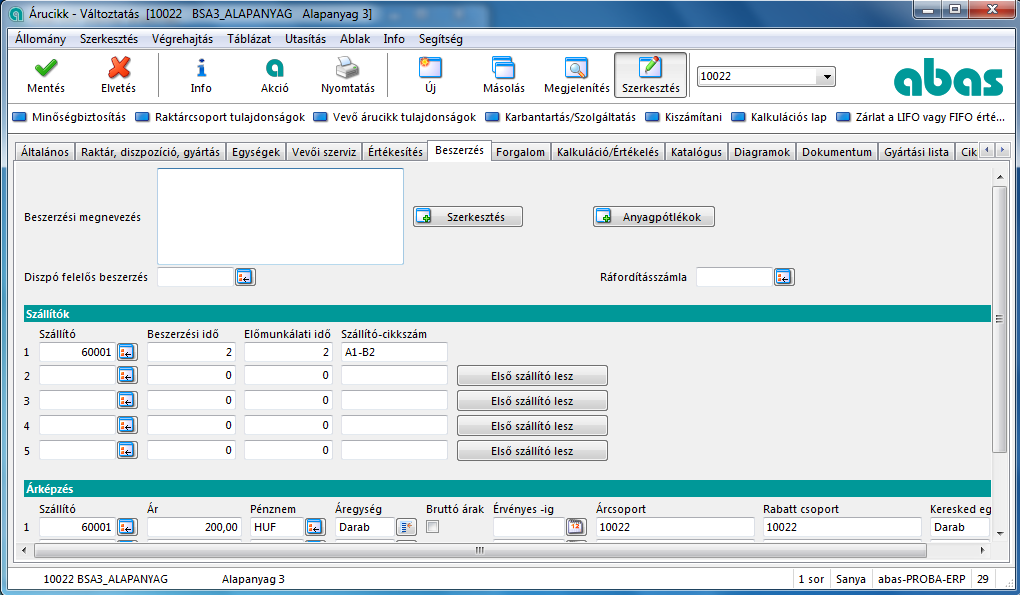The height and width of the screenshot is (595, 1020).
Task: Click abas-PROBA-ERP in the status bar
Action: pos(921,579)
